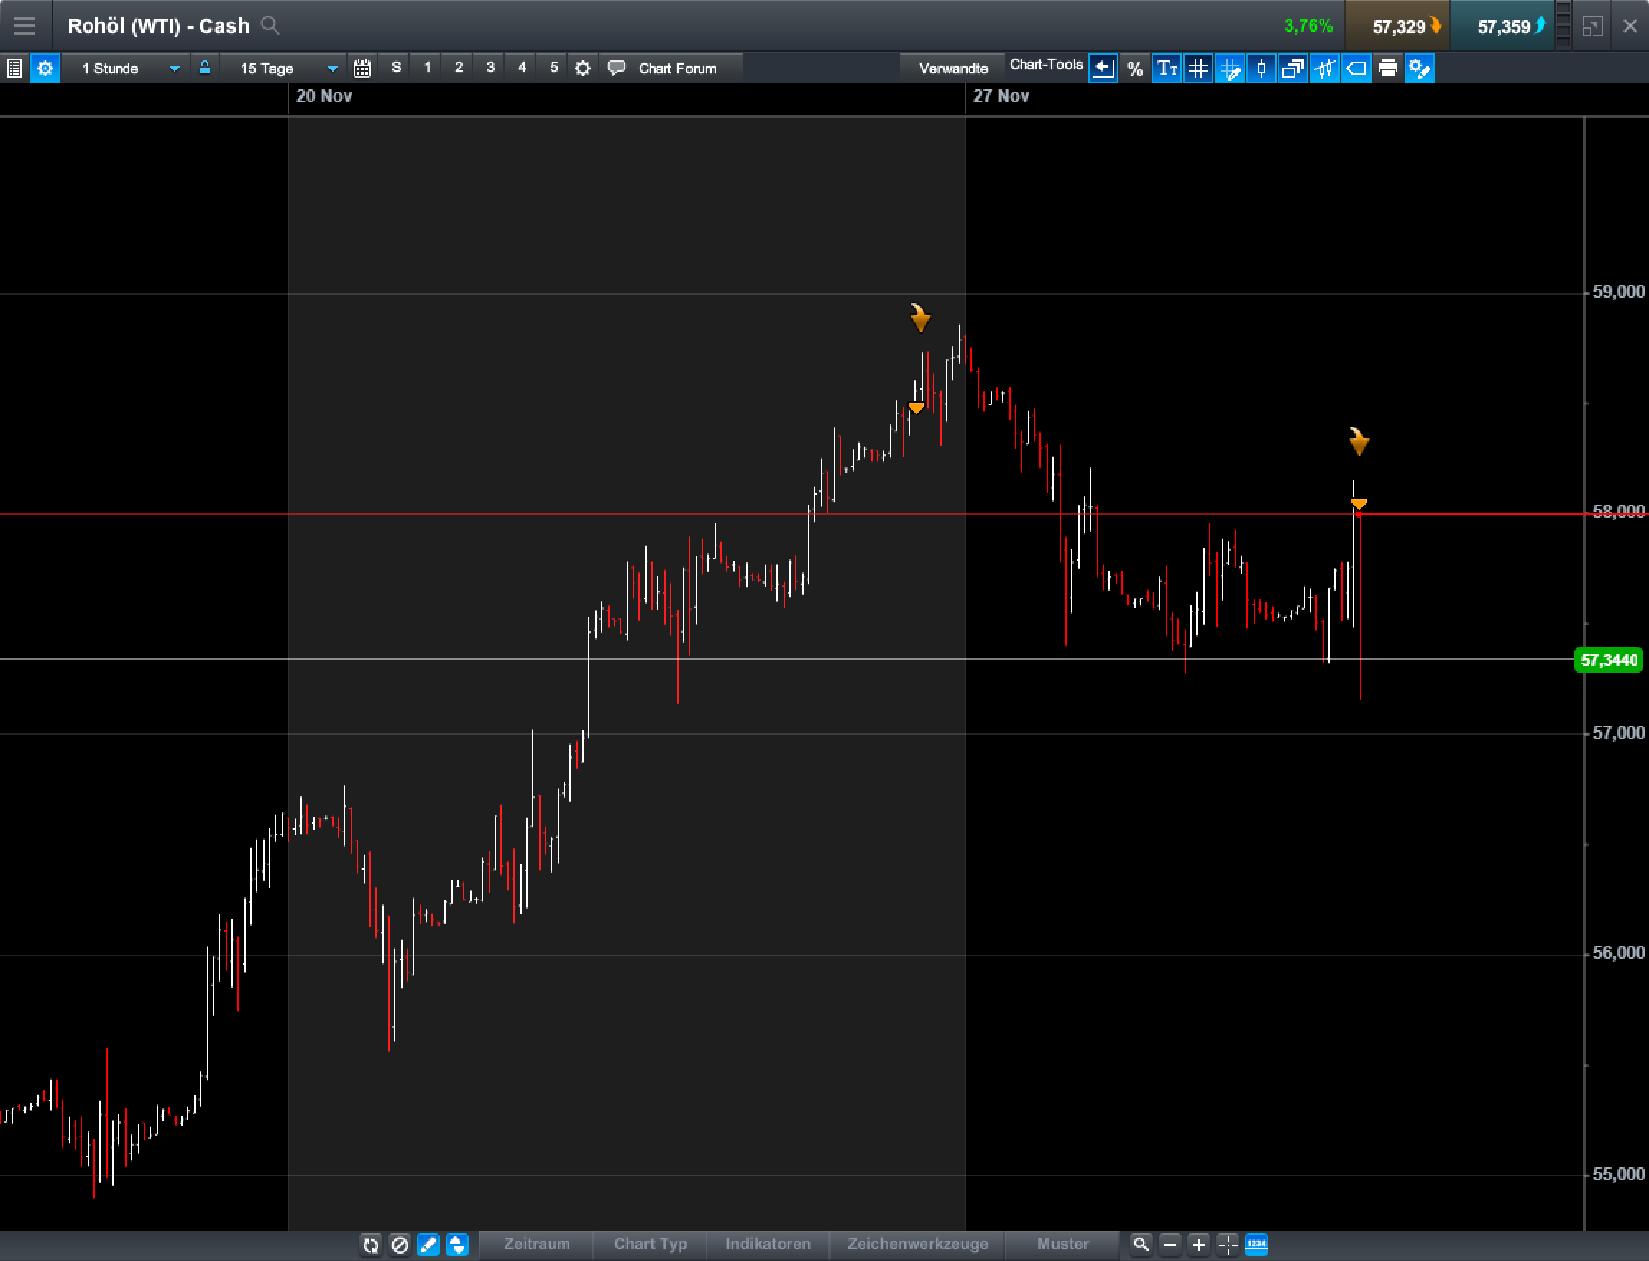Click the print chart icon
1649x1261 pixels.
click(1388, 68)
